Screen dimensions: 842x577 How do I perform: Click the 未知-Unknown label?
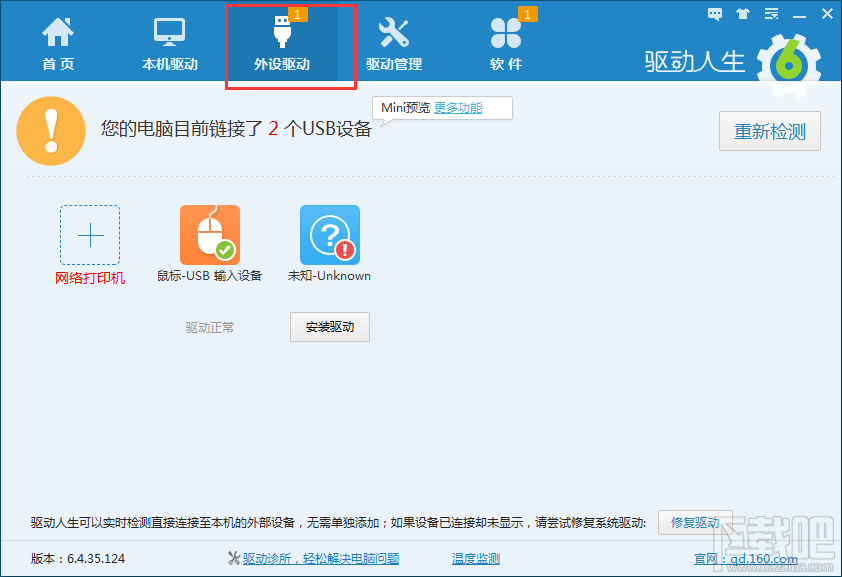click(x=329, y=276)
